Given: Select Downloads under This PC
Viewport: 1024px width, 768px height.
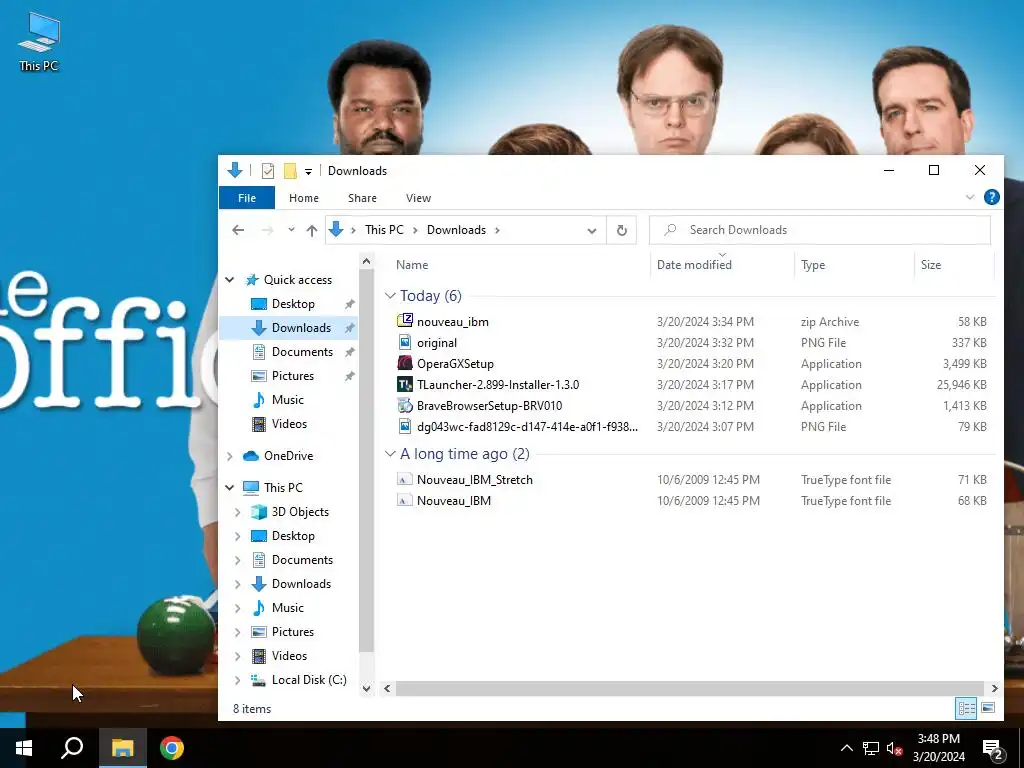Looking at the screenshot, I should [301, 584].
